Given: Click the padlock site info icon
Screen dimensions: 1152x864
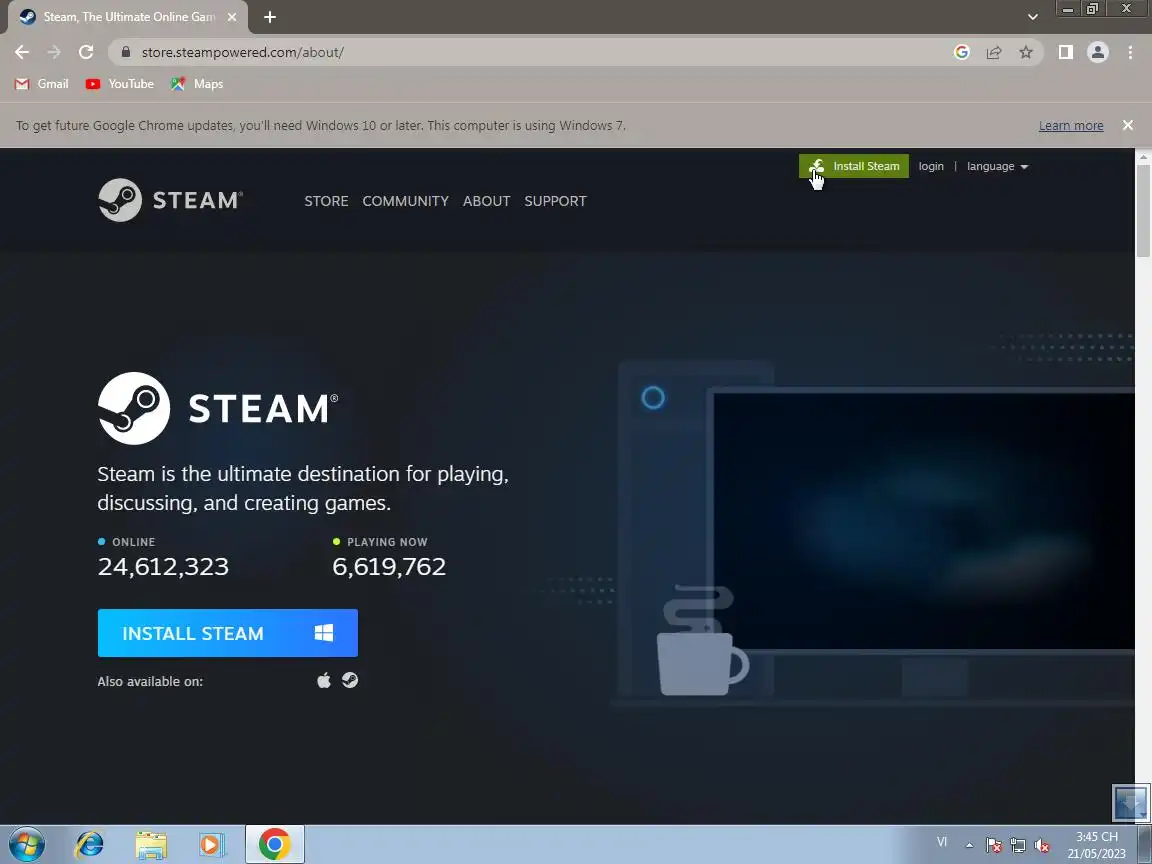Looking at the screenshot, I should click(126, 52).
